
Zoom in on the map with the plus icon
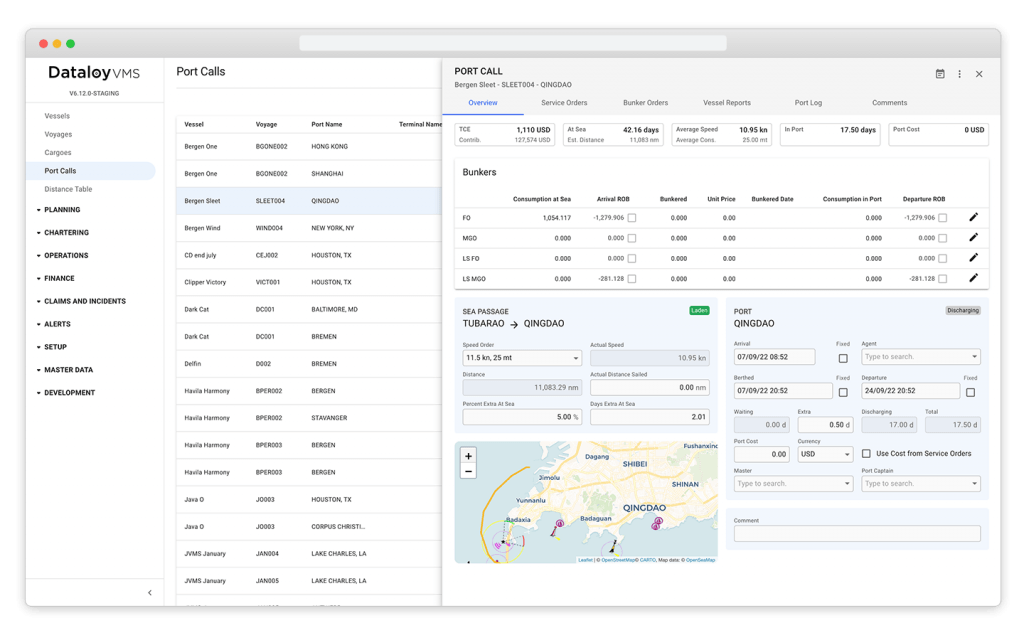[x=467, y=456]
